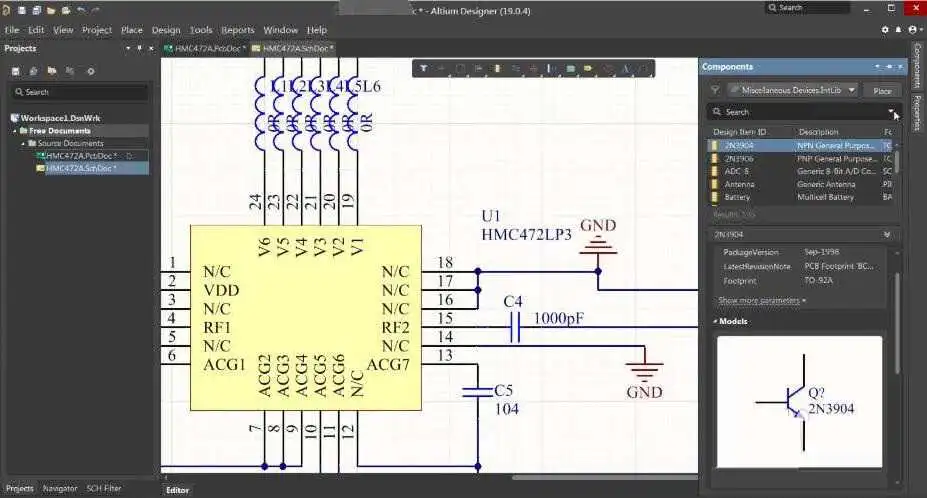
Task: Click the Projects panel search field
Action: tap(80, 92)
